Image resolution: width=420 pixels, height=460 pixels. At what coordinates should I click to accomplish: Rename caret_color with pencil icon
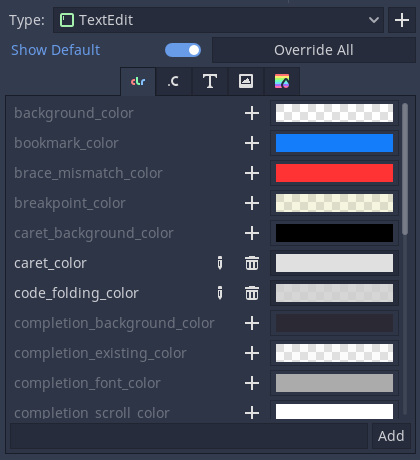(220, 263)
